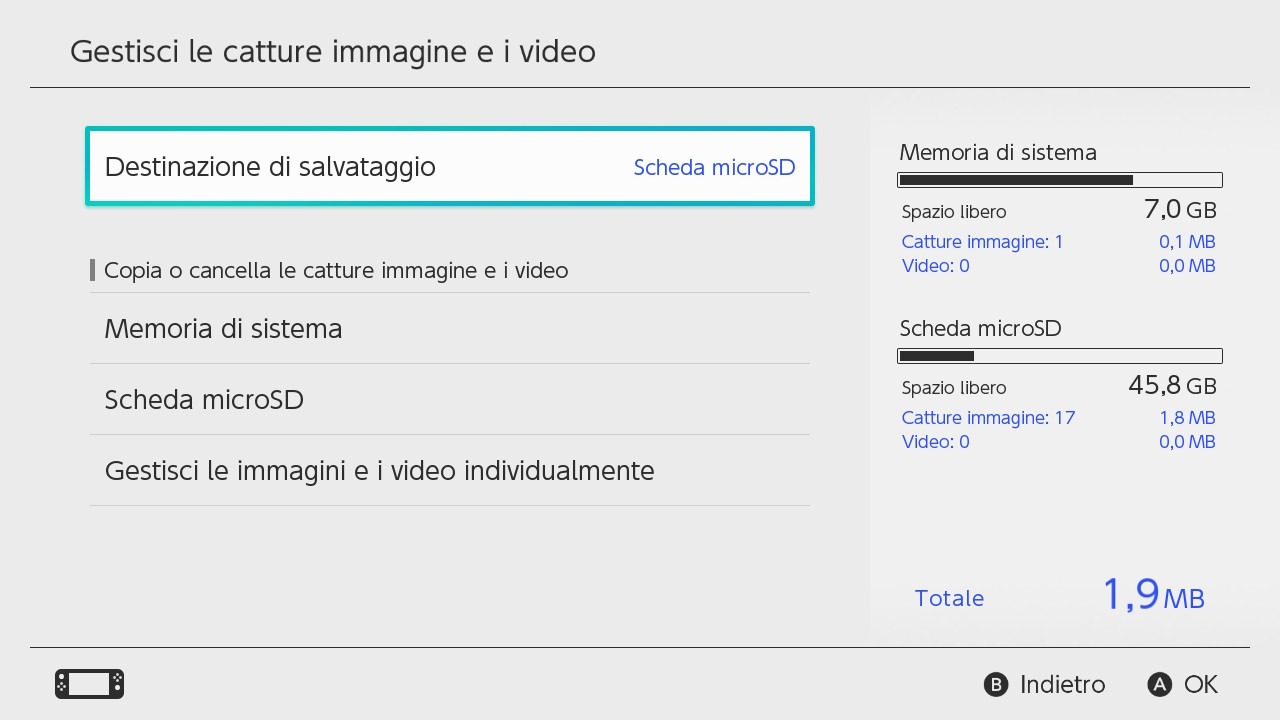1280x720 pixels.
Task: Click the system memory usage bar
Action: [1060, 180]
